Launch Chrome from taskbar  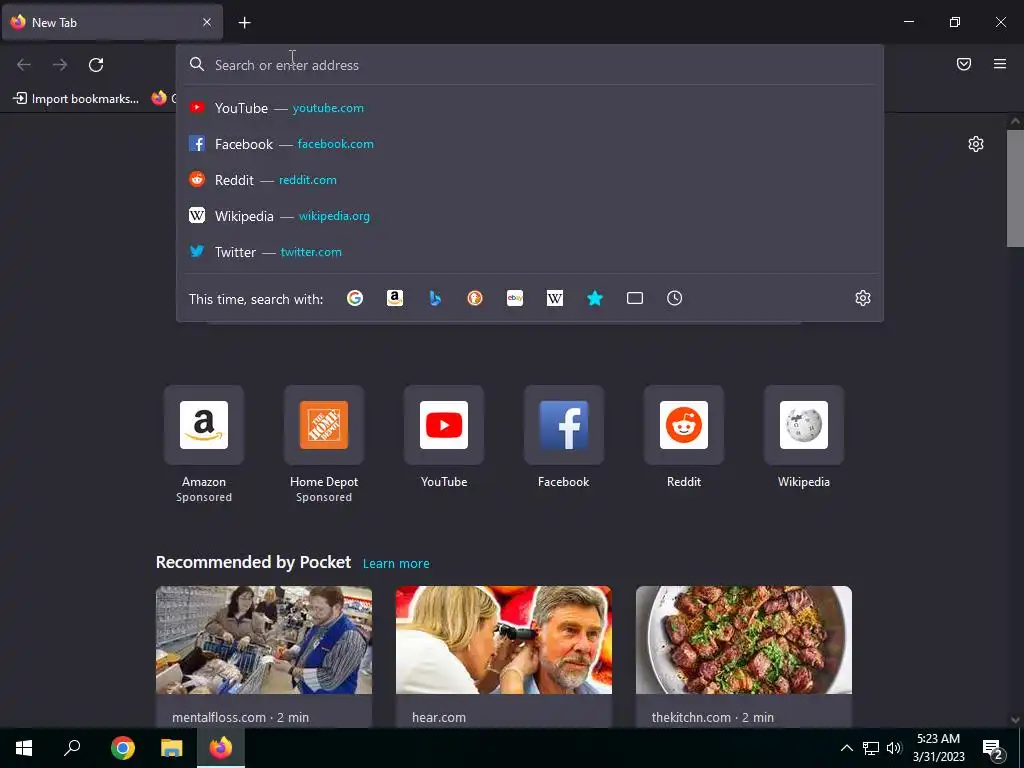pyautogui.click(x=122, y=748)
